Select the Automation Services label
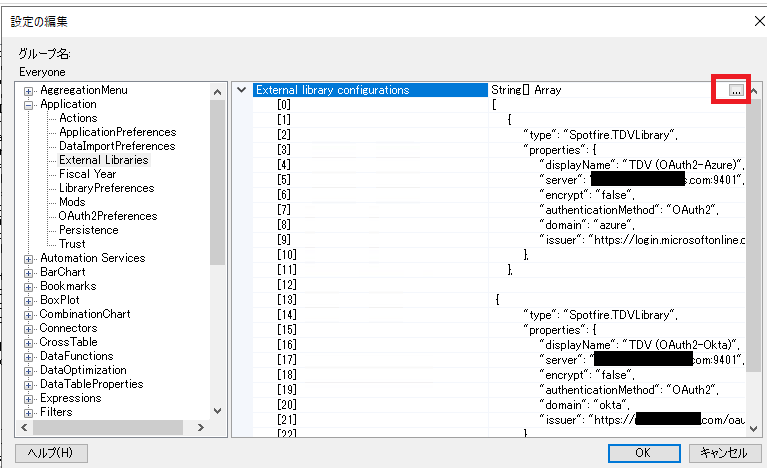767x468 pixels. [92, 258]
